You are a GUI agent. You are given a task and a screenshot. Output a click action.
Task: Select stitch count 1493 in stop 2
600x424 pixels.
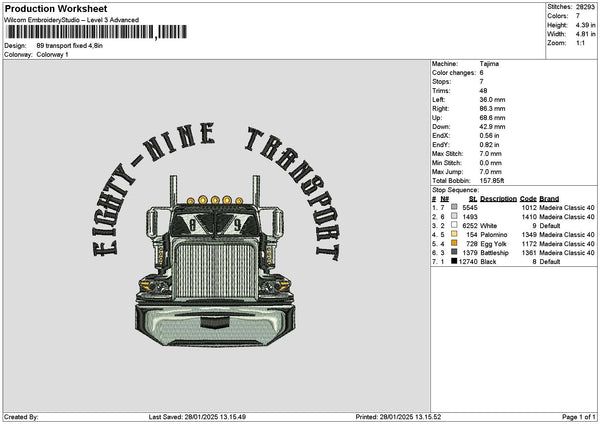click(x=470, y=217)
